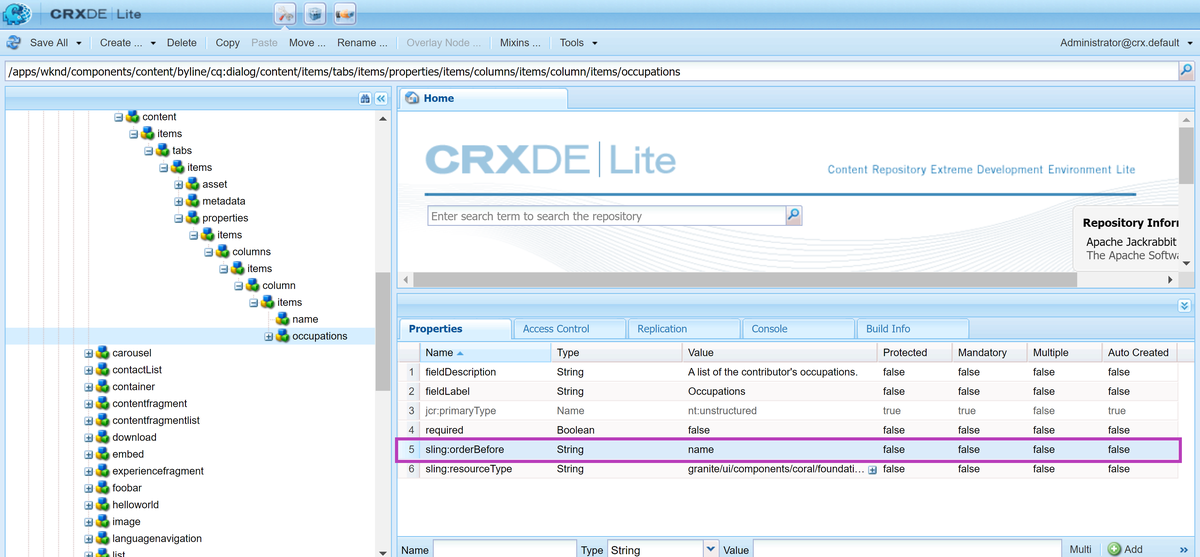Image resolution: width=1200 pixels, height=557 pixels.
Task: Switch to the Access Control tab
Action: (568, 328)
